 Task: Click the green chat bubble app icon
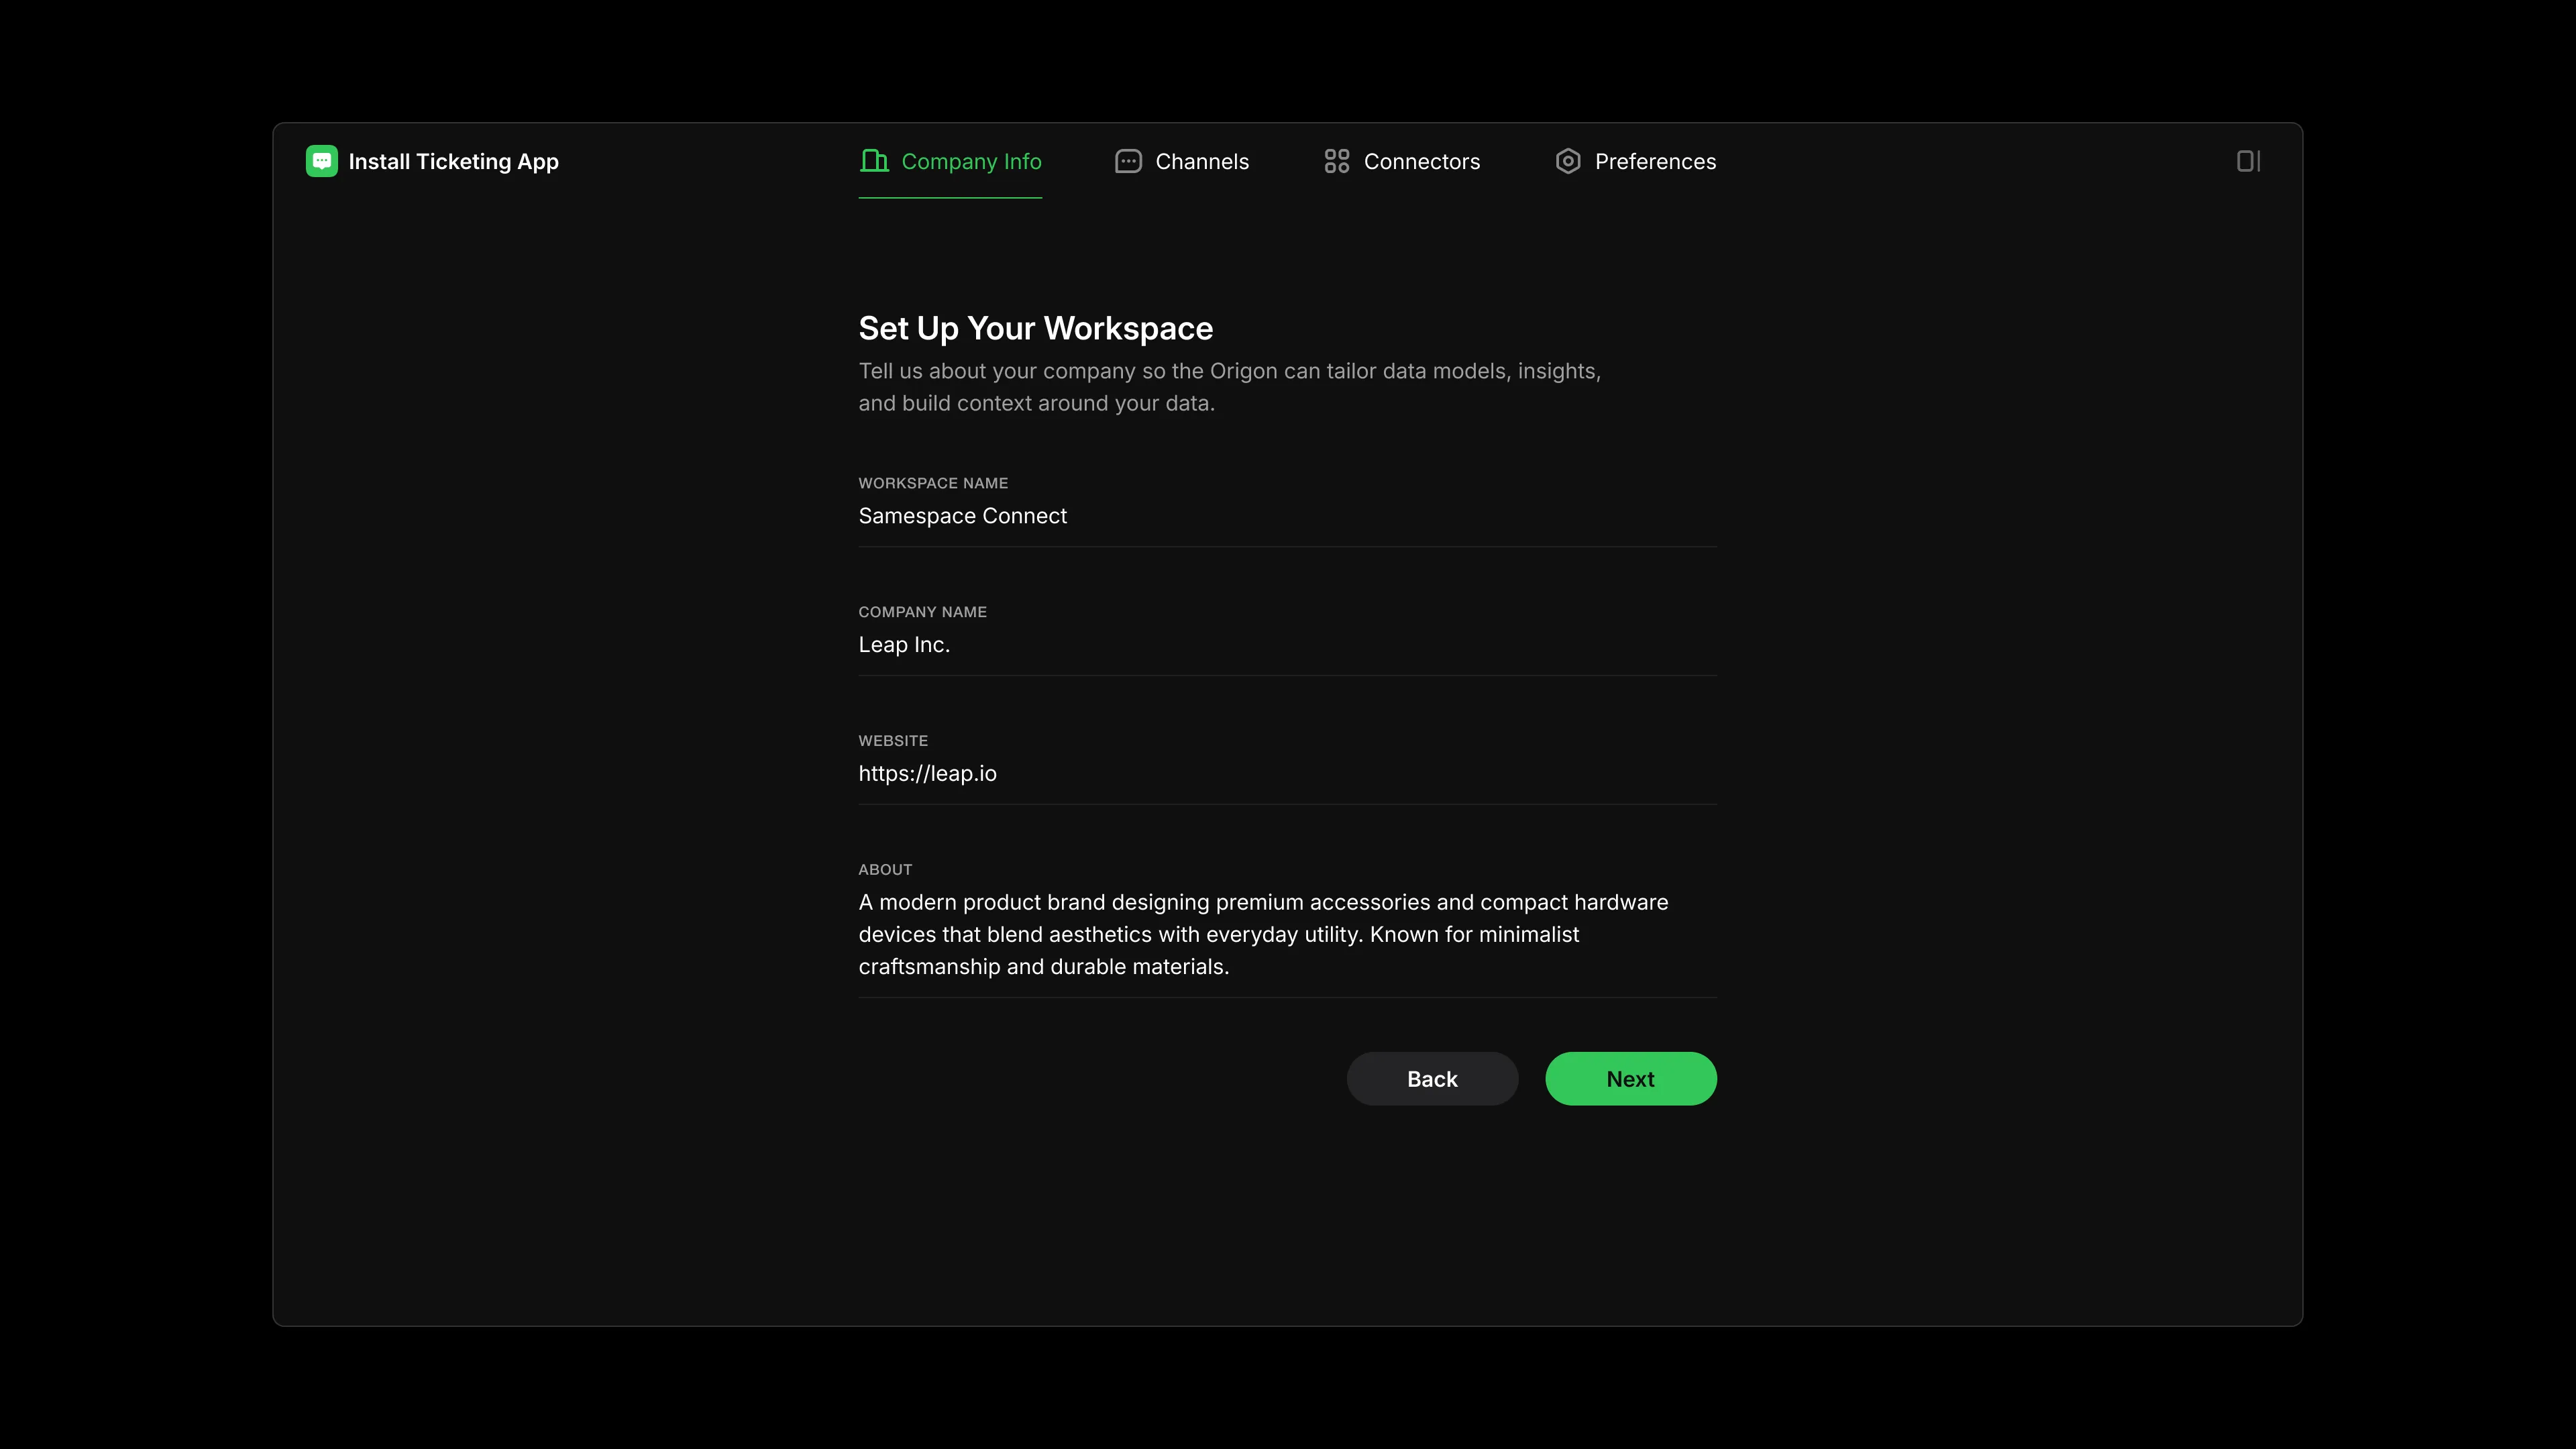(321, 160)
